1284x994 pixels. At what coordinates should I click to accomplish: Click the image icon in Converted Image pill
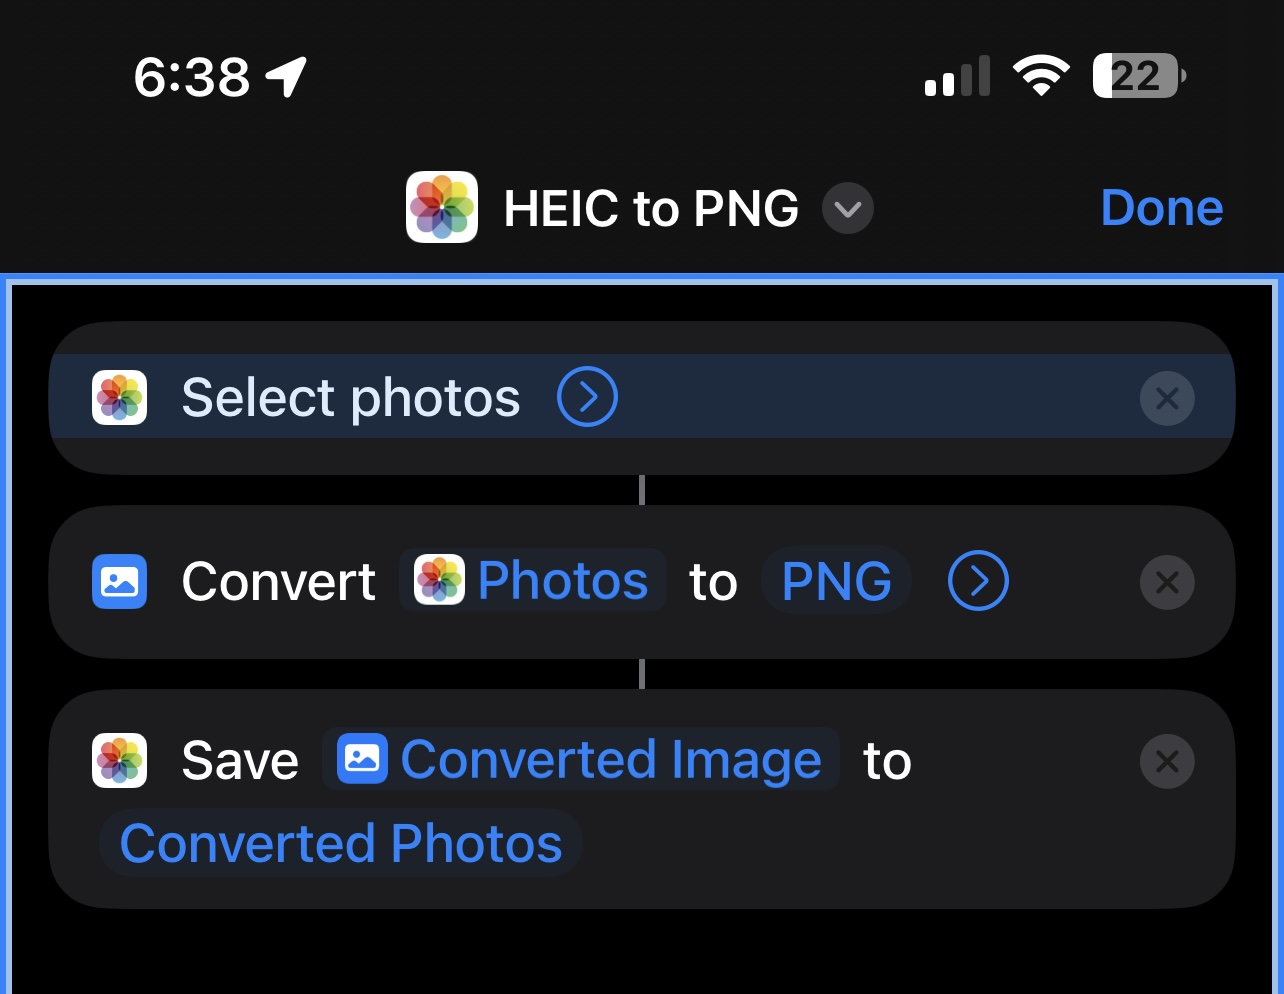(x=363, y=760)
